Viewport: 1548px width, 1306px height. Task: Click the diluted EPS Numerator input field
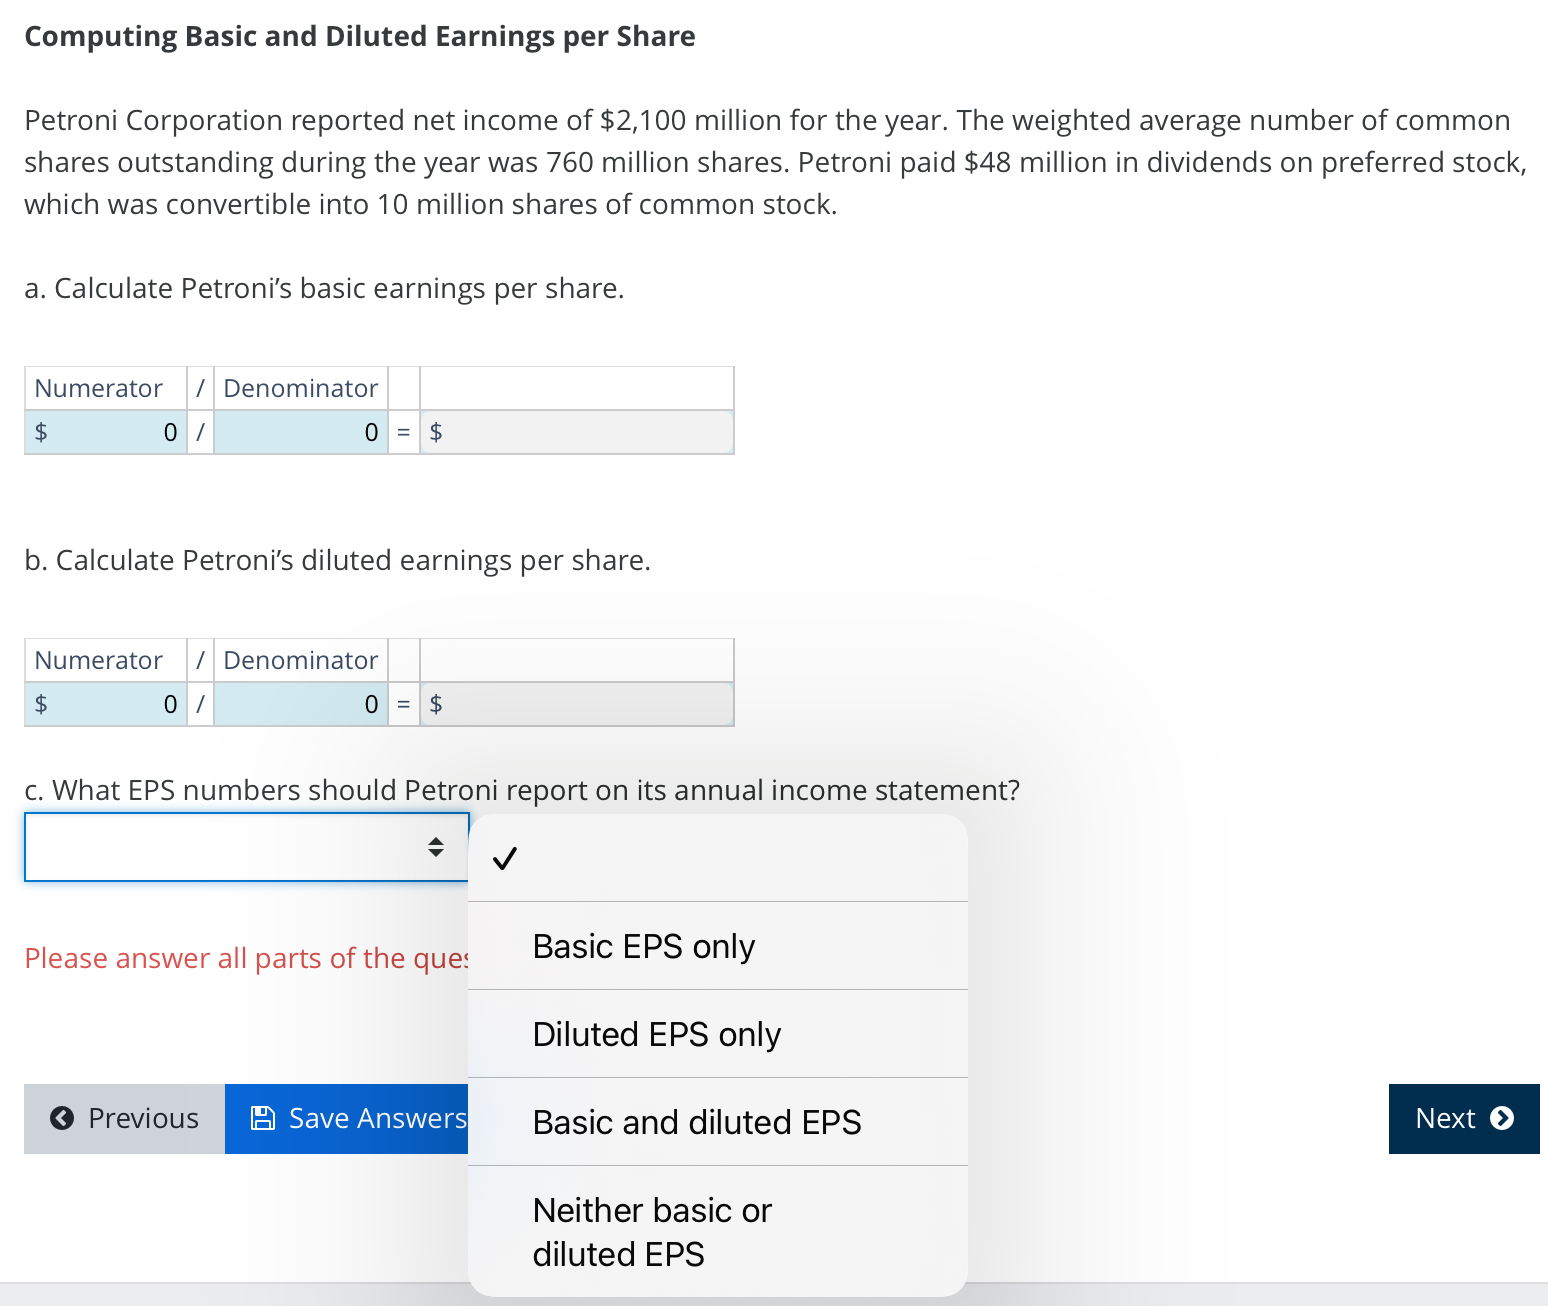point(105,703)
